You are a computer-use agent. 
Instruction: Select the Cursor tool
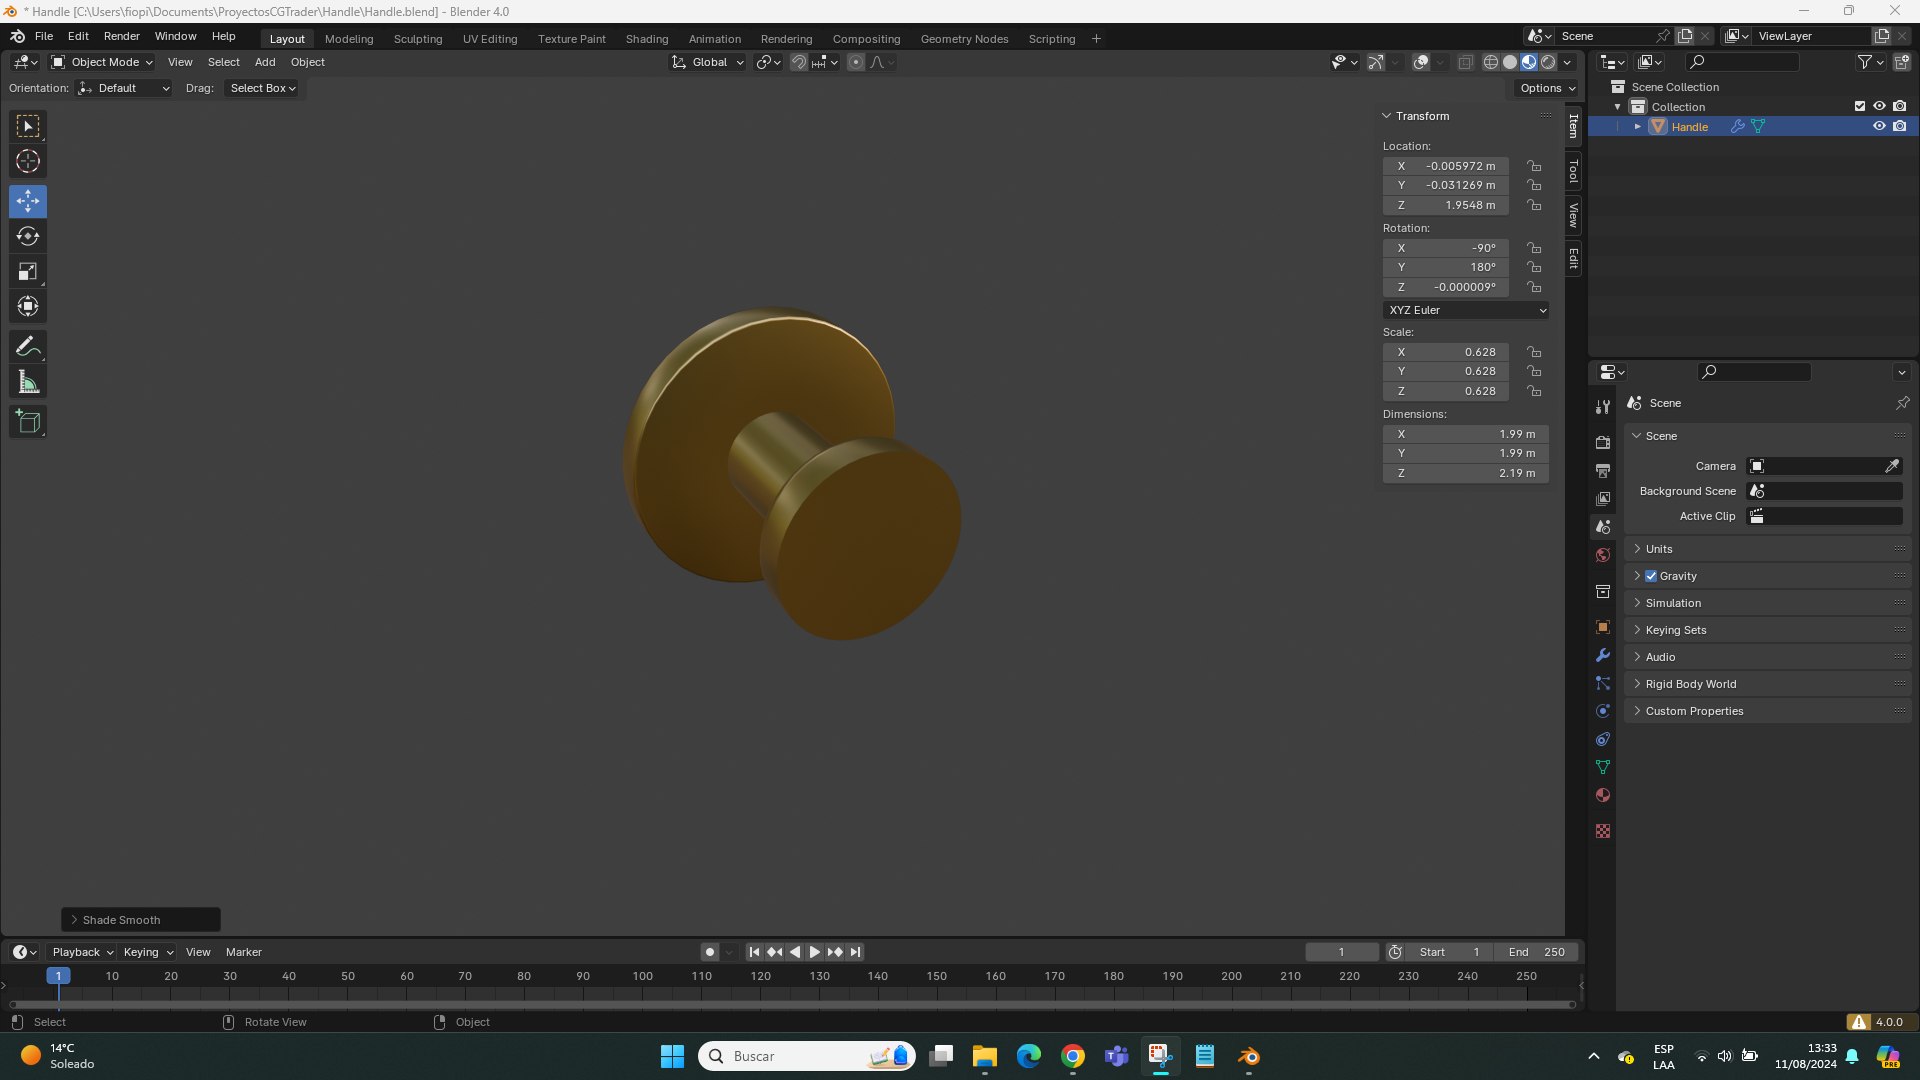[x=28, y=162]
